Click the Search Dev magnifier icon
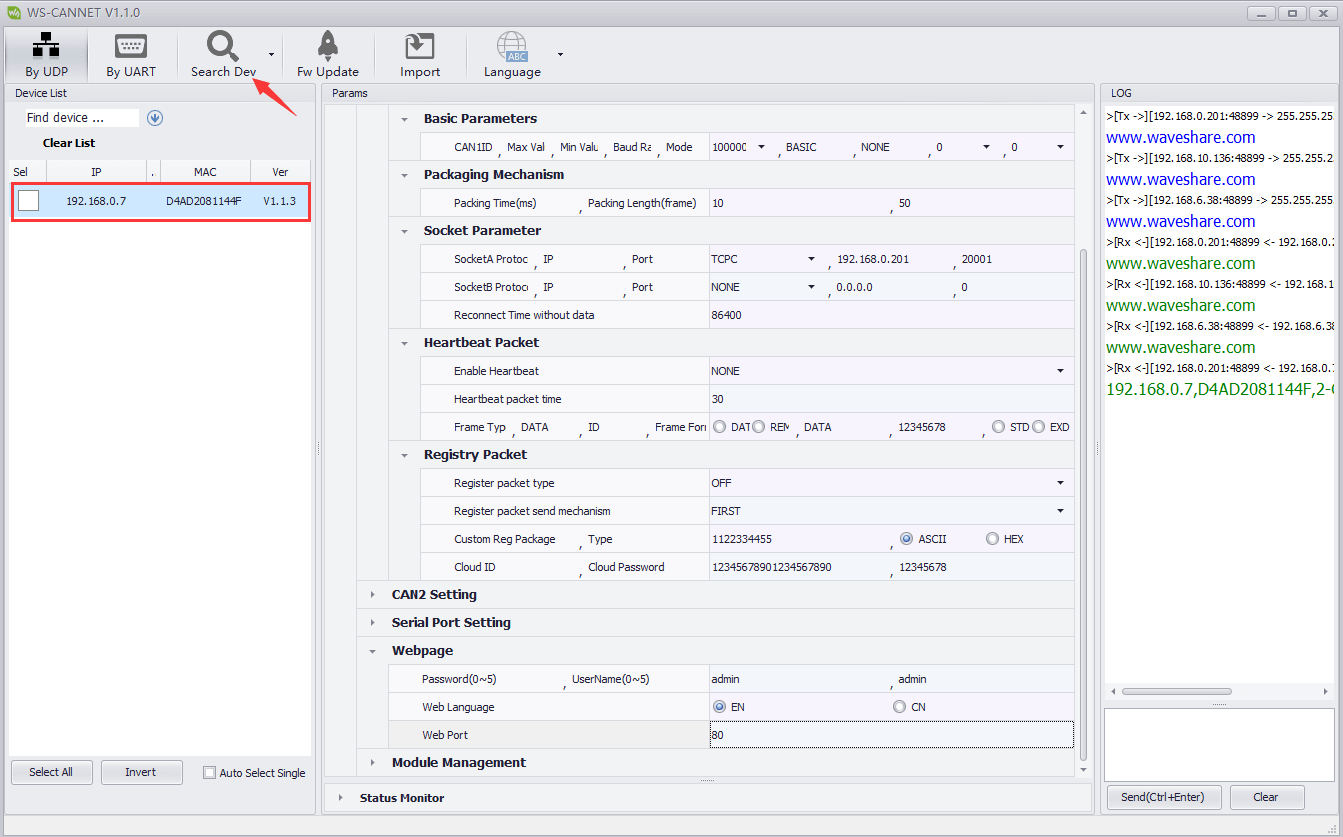This screenshot has width=1343, height=837. click(222, 46)
